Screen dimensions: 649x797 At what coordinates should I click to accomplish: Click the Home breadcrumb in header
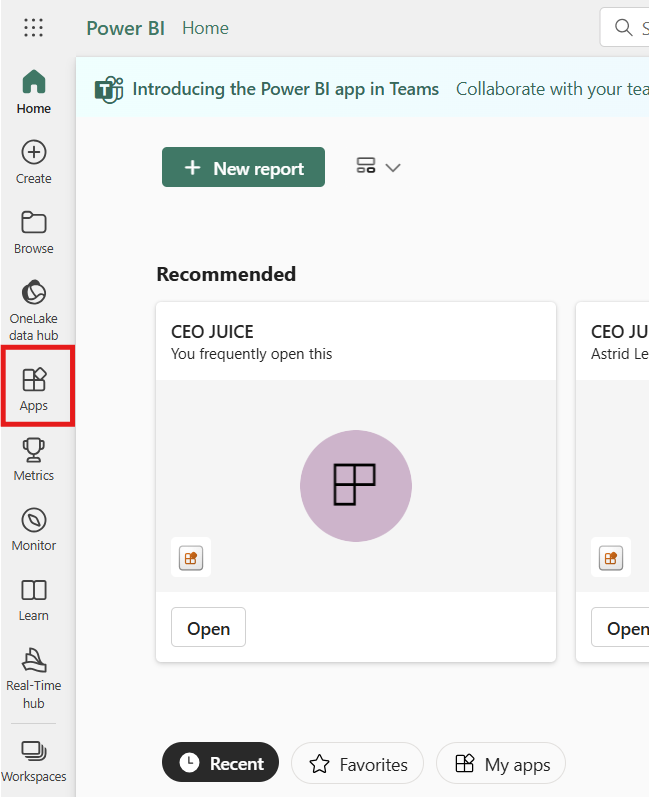point(205,28)
